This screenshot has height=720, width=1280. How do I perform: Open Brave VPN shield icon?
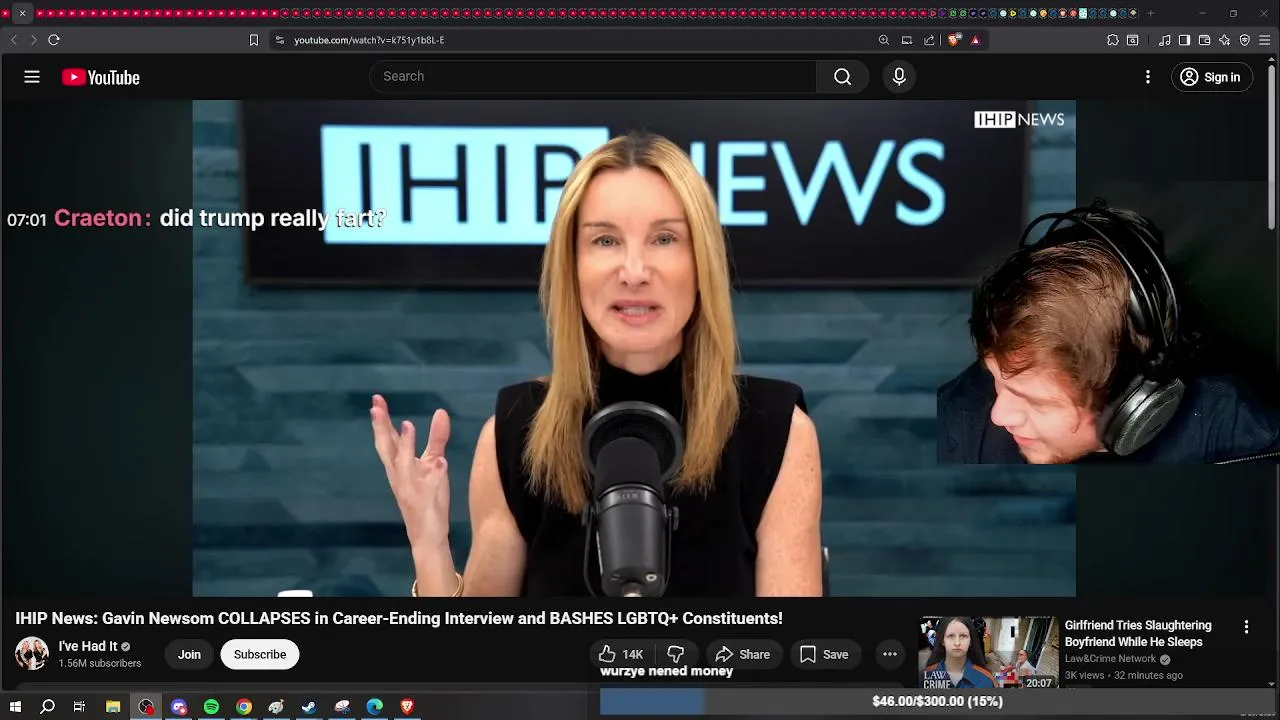(x=1245, y=40)
